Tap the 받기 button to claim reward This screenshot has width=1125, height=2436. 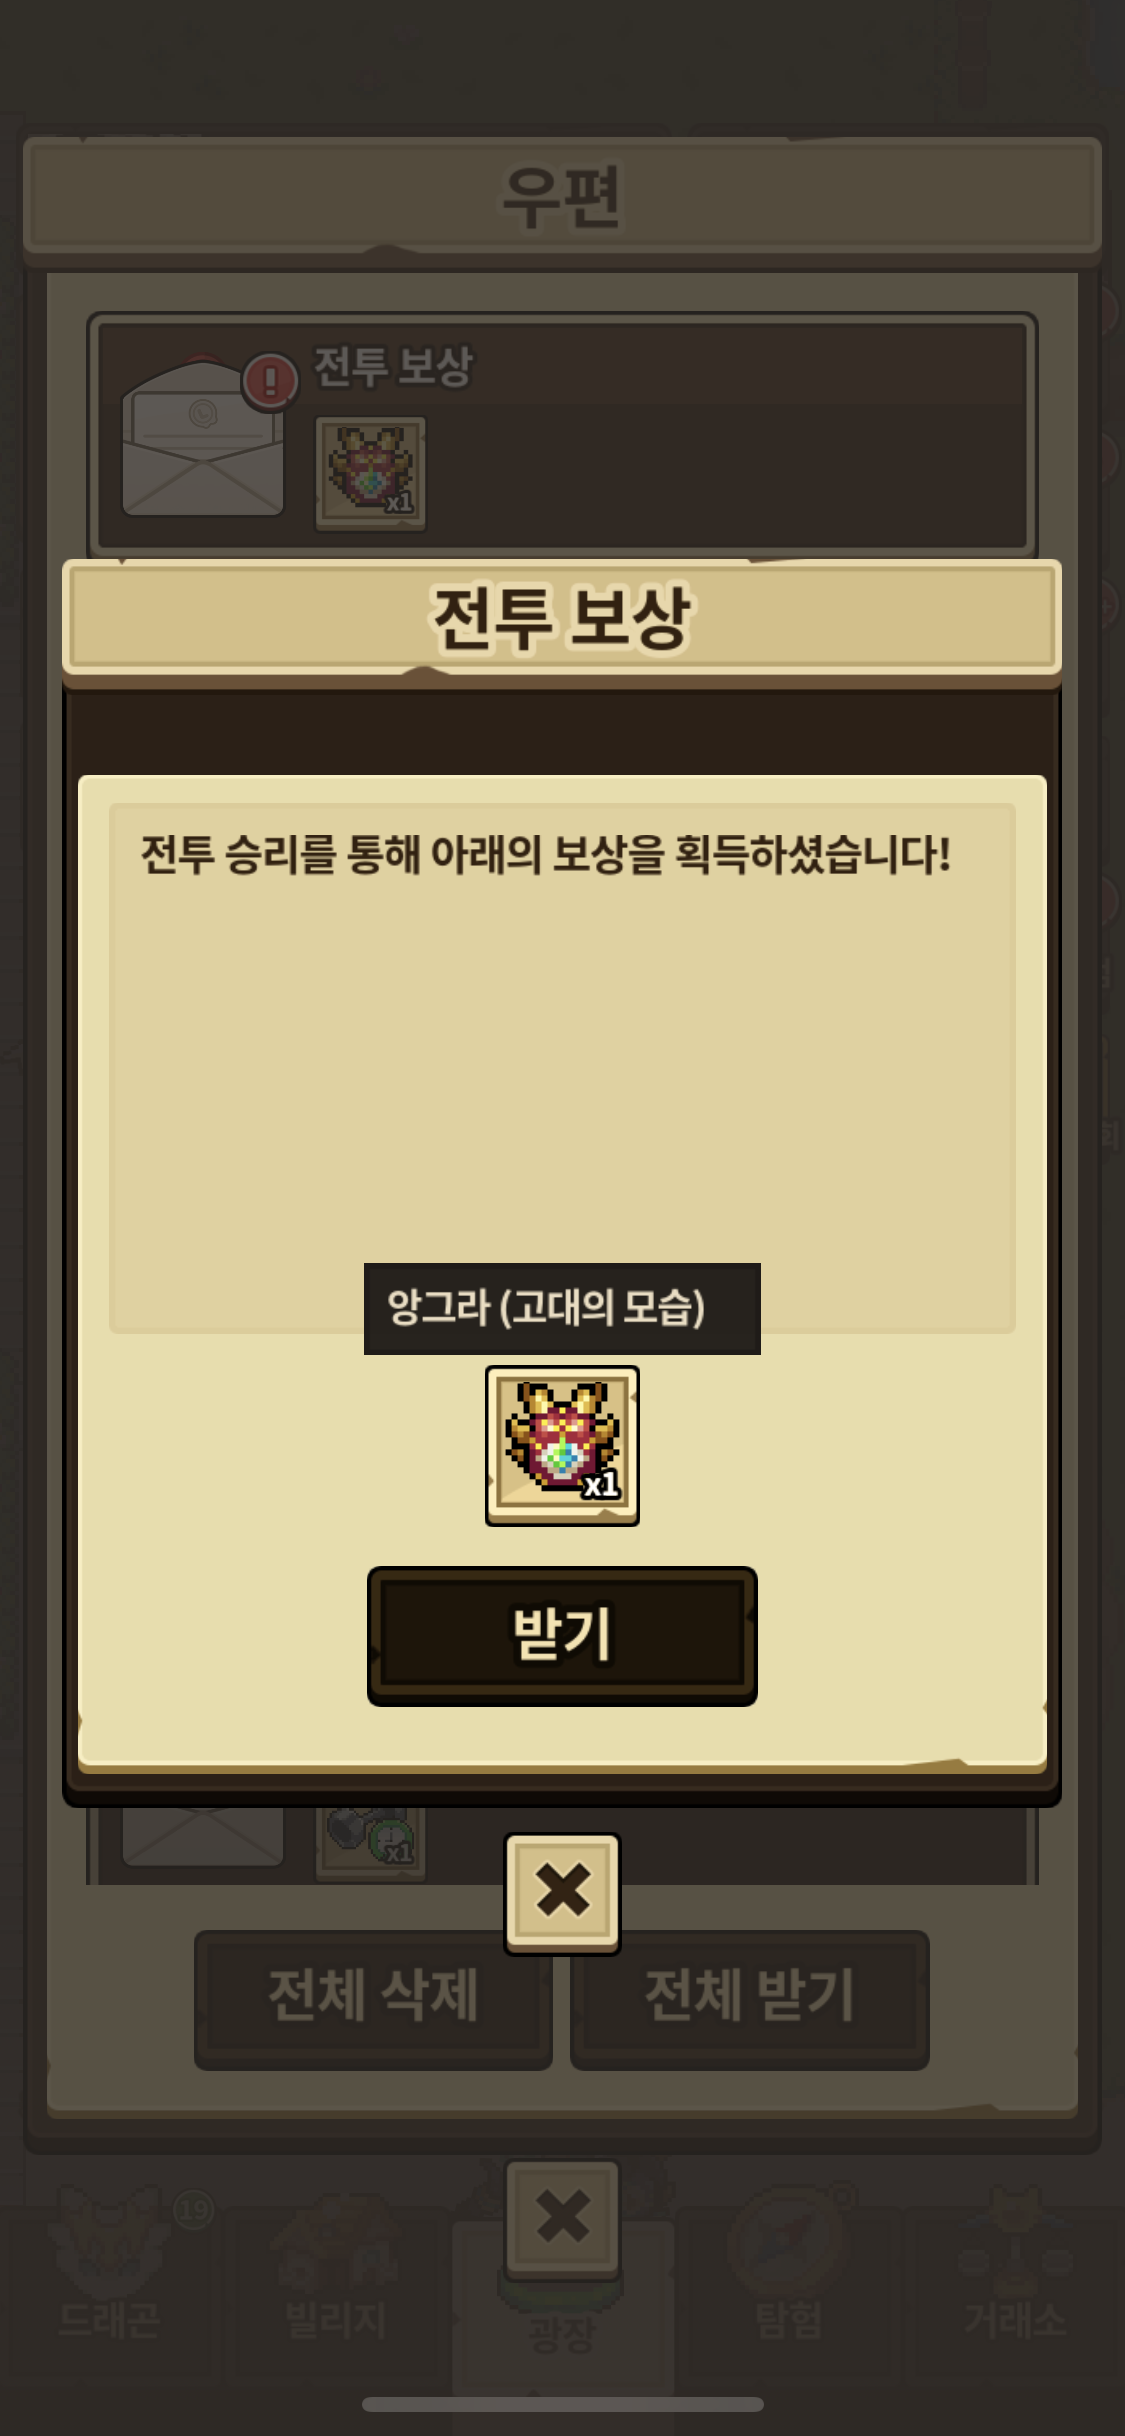[562, 1636]
